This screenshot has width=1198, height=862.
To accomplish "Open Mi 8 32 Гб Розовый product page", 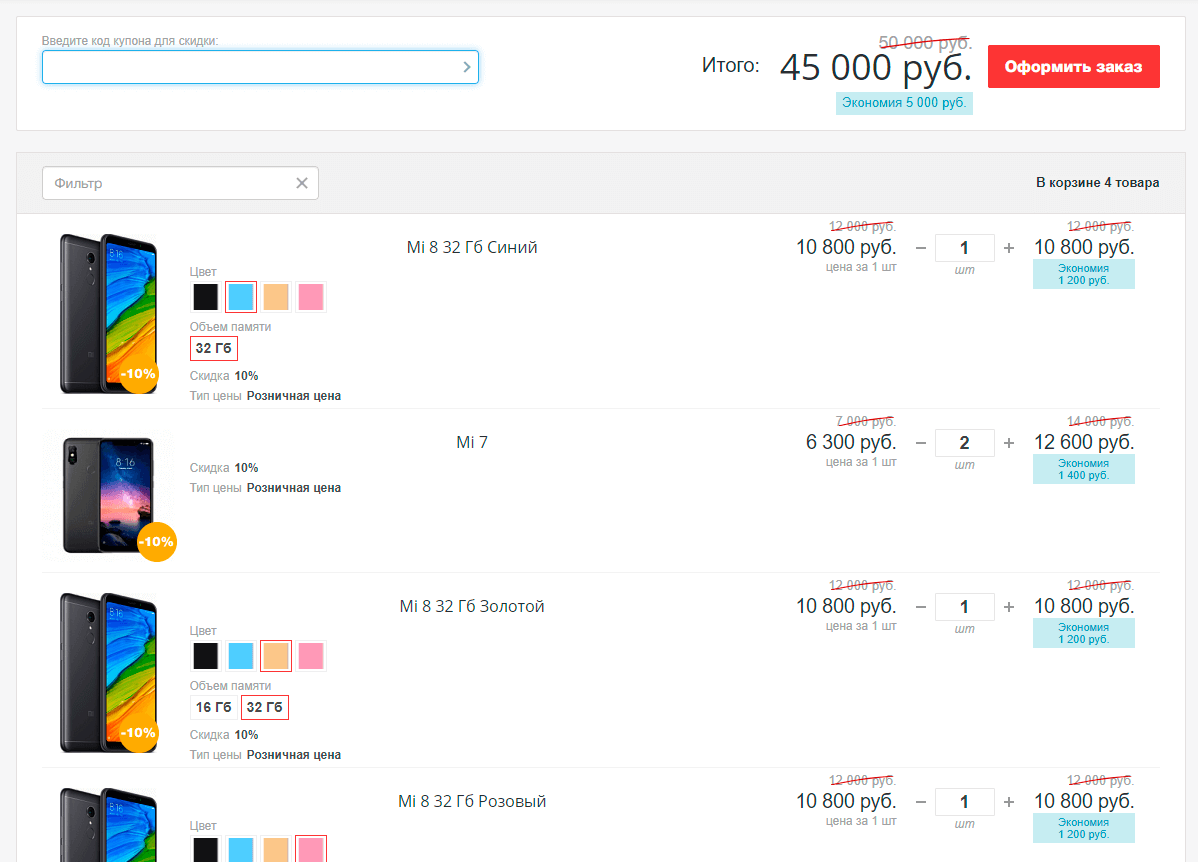I will 472,802.
